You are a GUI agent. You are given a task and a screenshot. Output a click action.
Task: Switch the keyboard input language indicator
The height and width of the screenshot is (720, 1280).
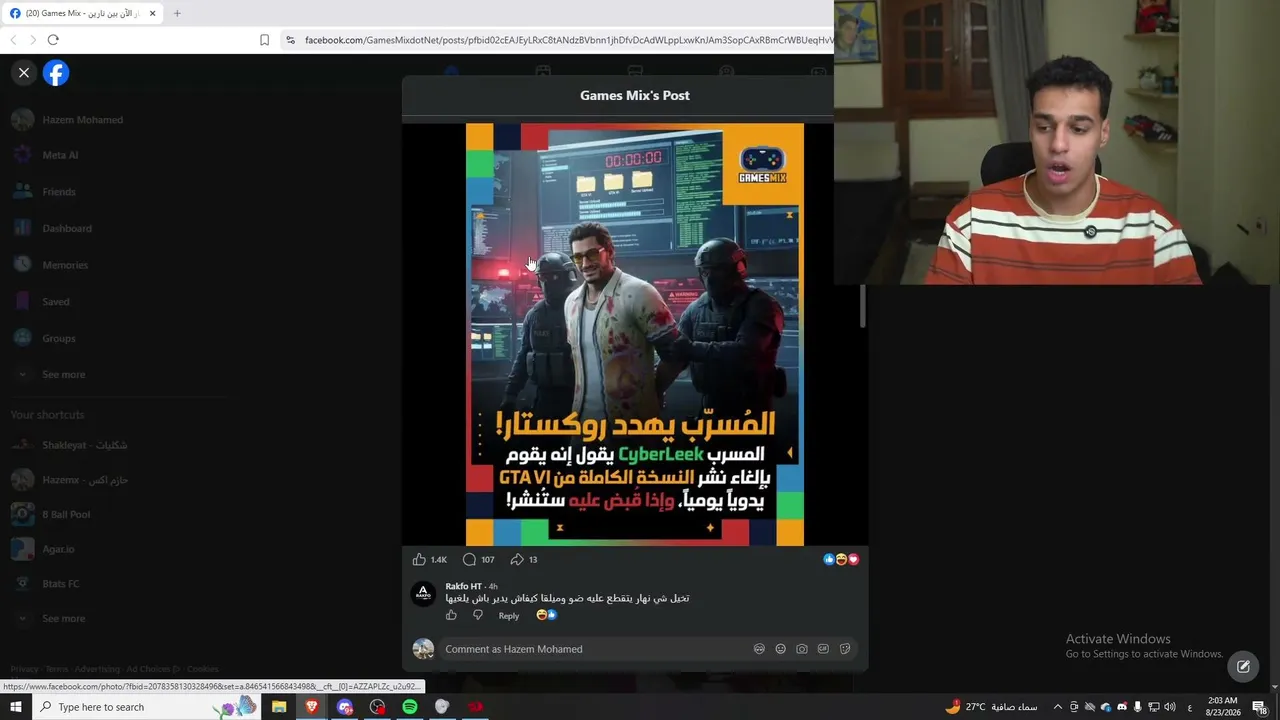[1189, 707]
